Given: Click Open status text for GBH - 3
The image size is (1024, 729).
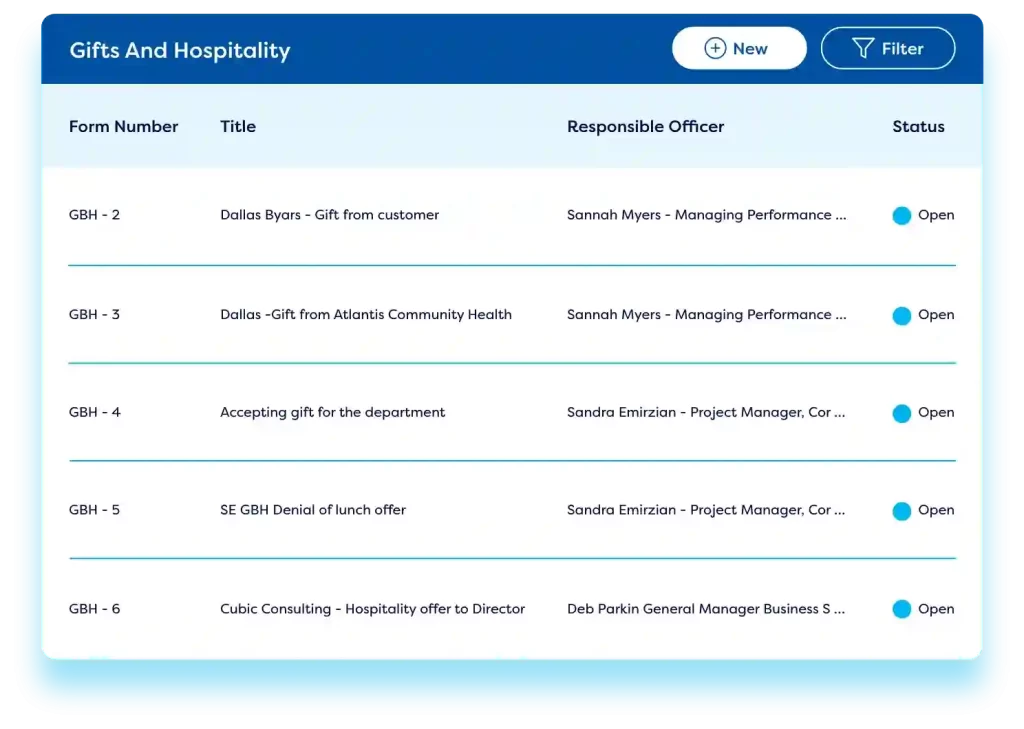Looking at the screenshot, I should tap(936, 315).
